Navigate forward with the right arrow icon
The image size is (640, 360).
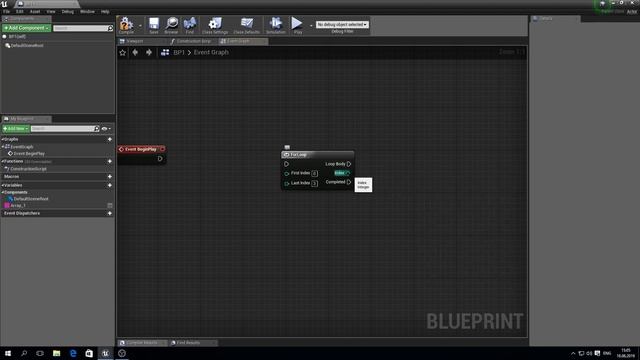click(149, 52)
